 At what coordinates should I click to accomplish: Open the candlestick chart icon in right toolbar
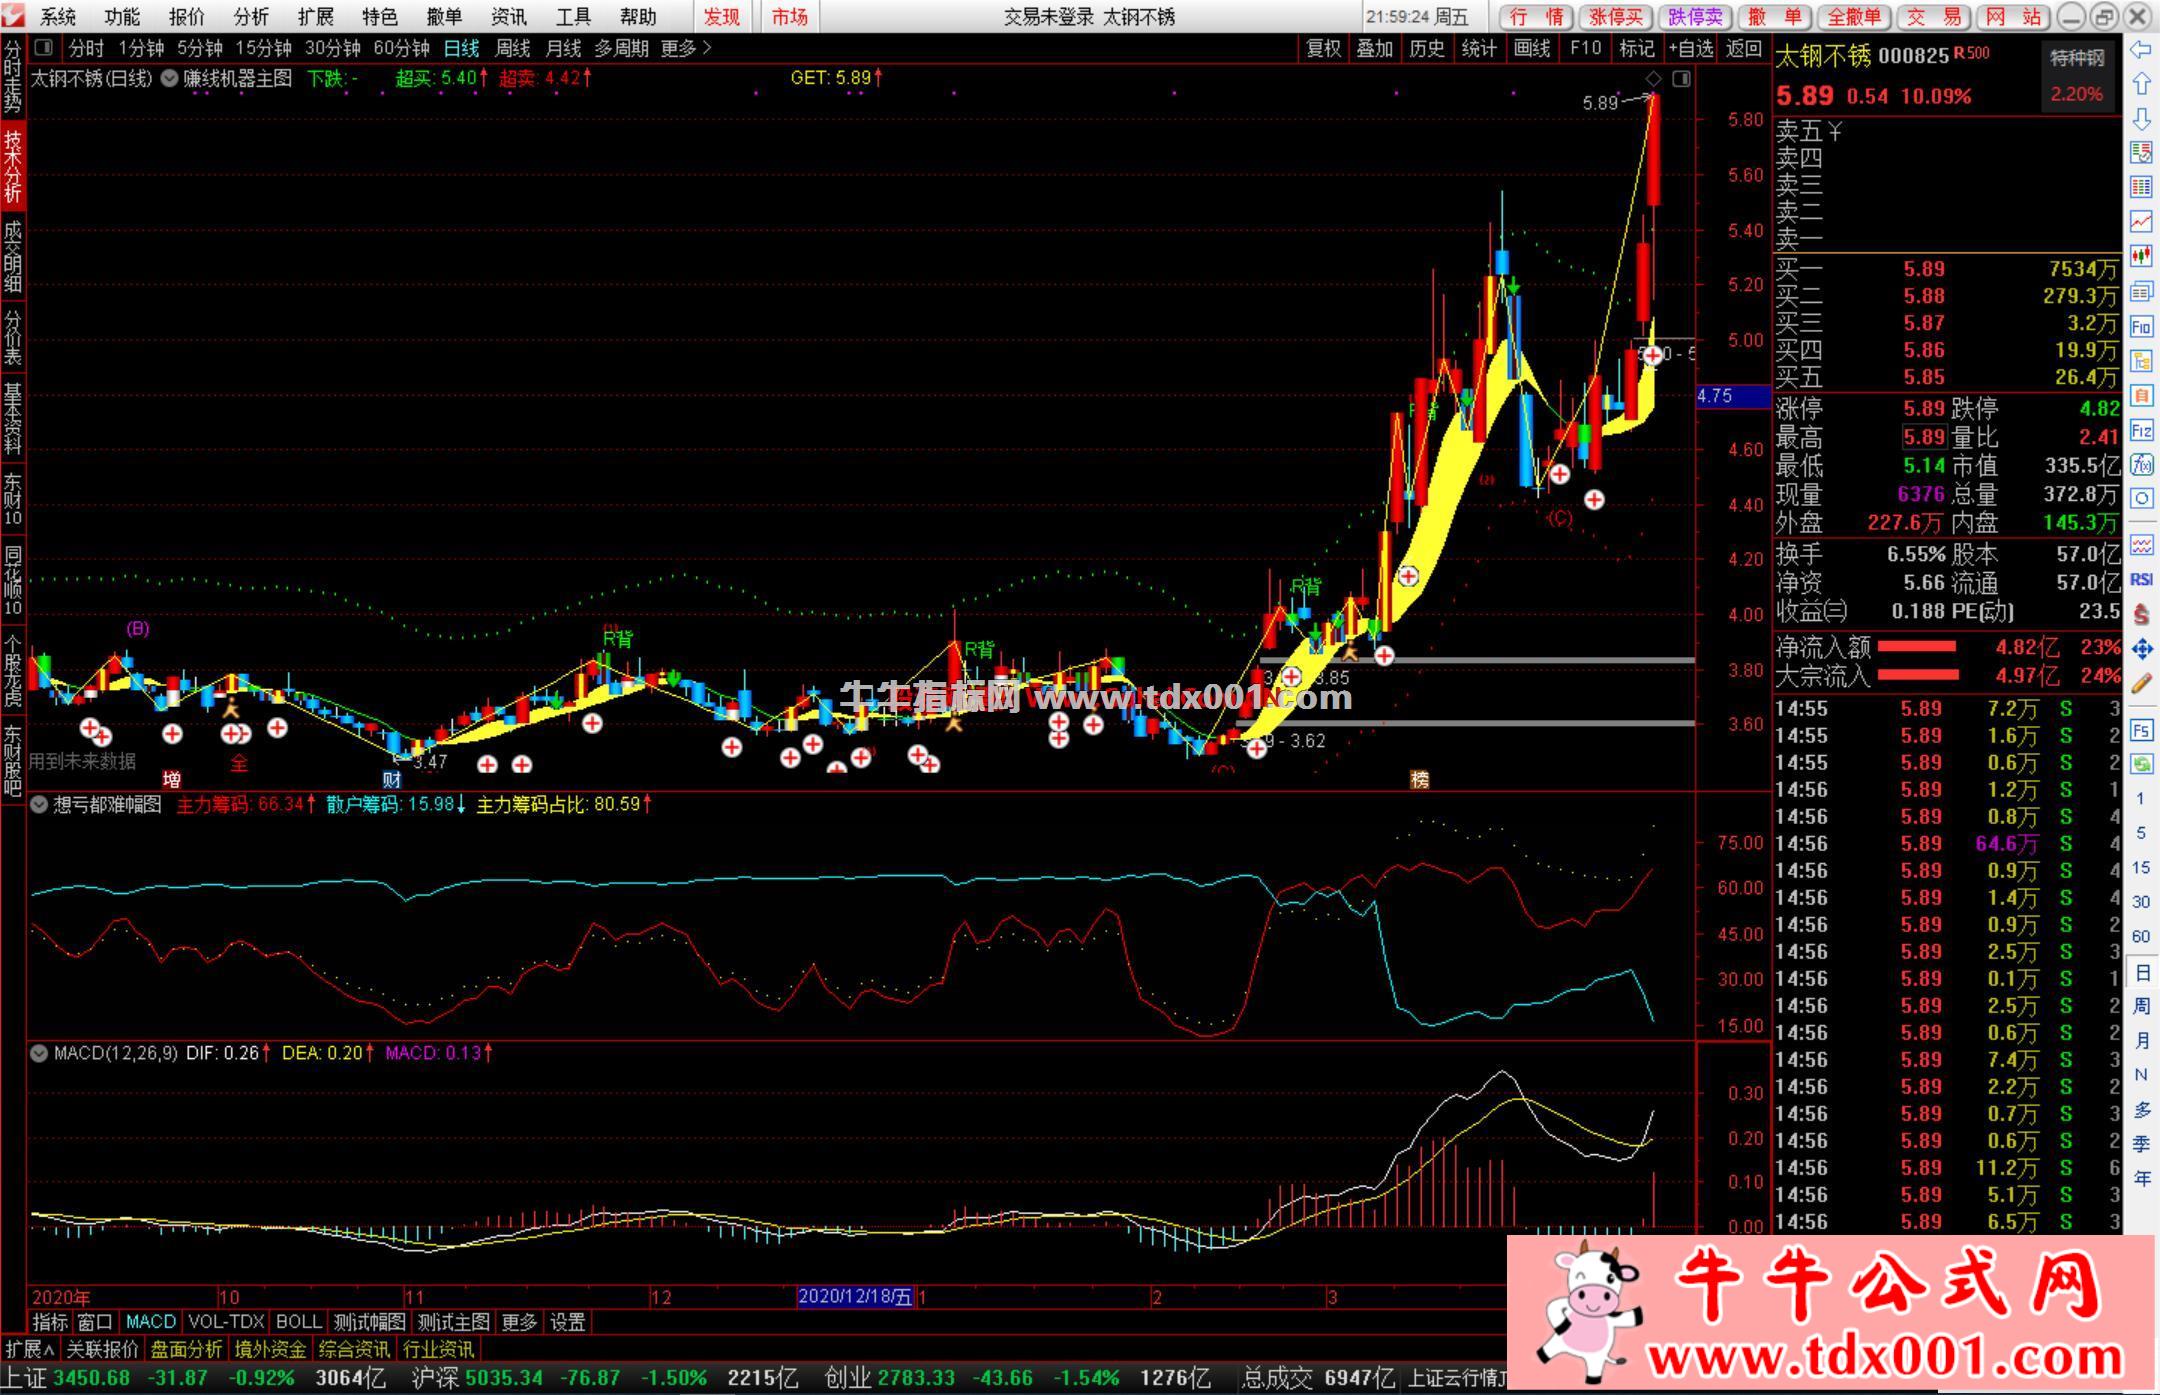point(2141,256)
